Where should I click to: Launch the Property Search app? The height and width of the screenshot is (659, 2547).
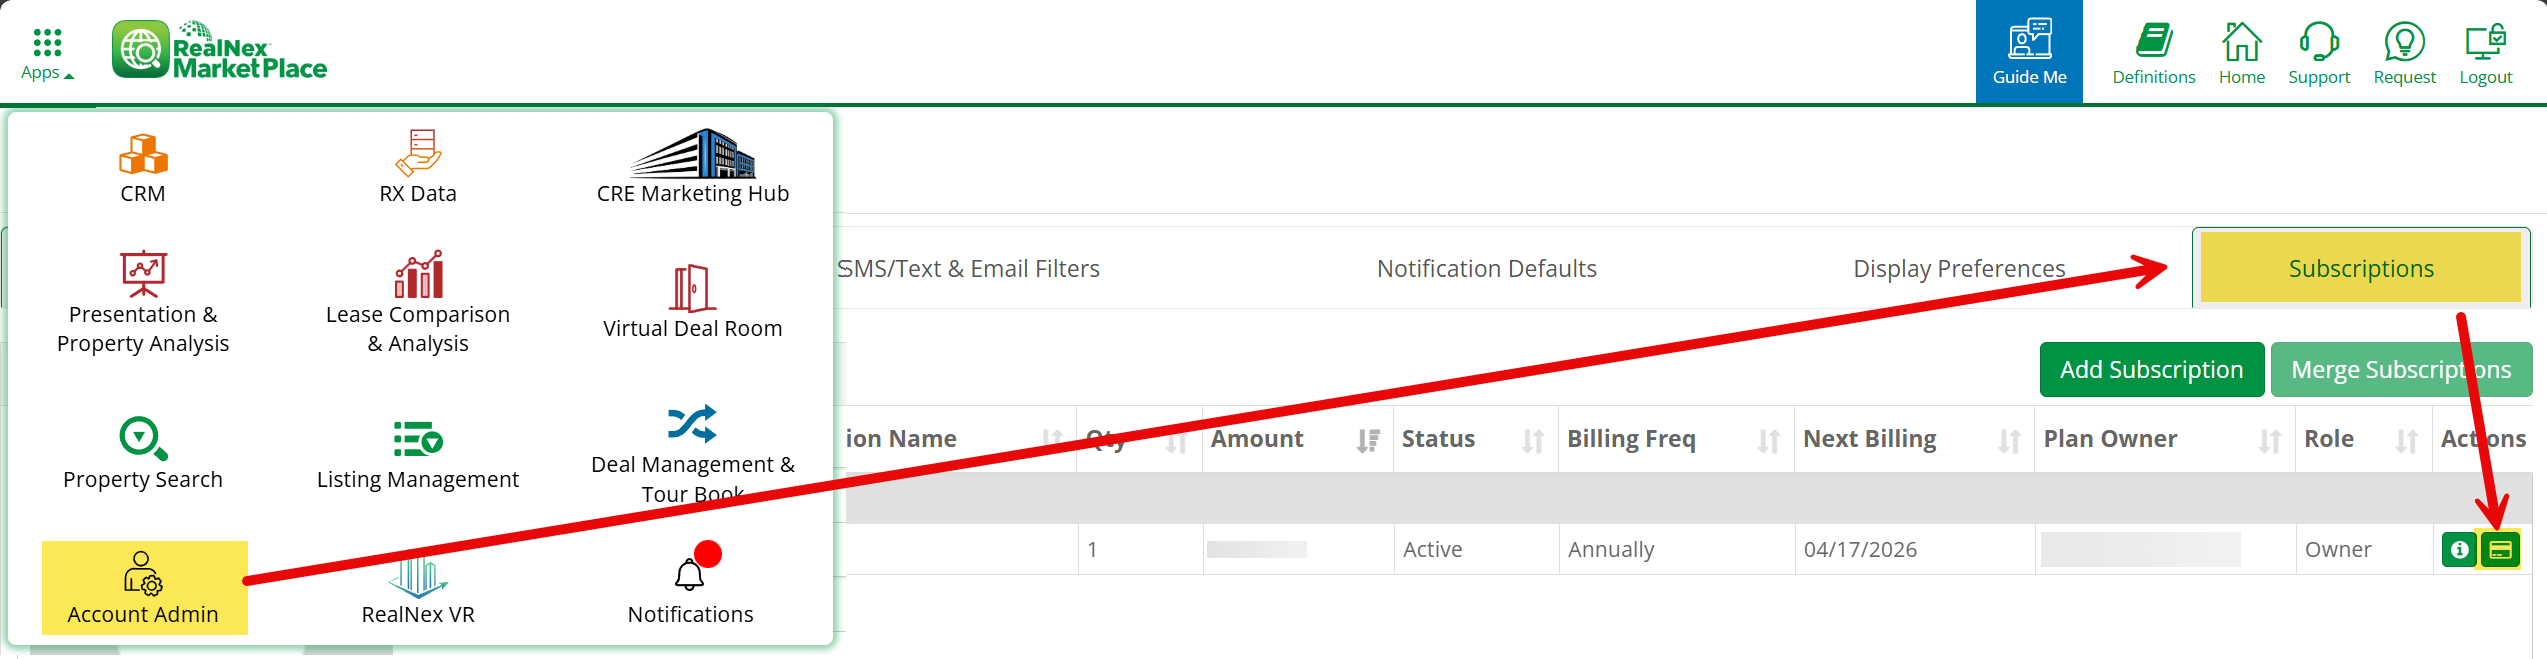coord(143,454)
